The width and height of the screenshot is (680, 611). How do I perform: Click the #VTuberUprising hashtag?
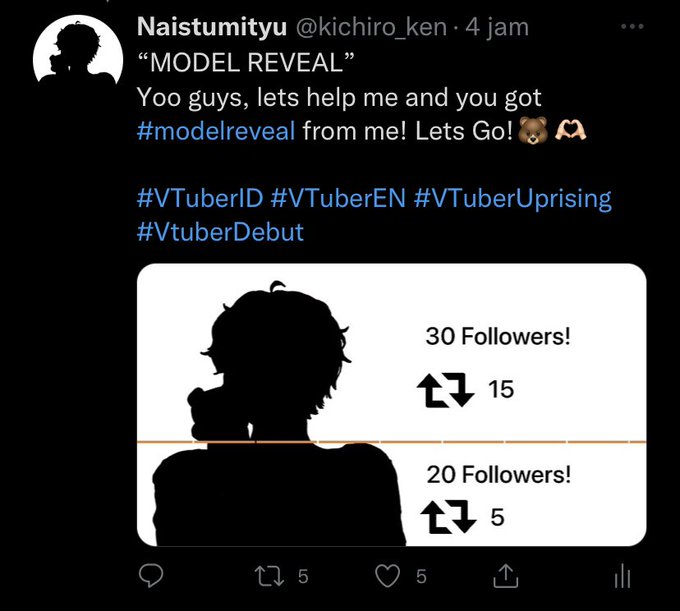pyautogui.click(x=513, y=199)
